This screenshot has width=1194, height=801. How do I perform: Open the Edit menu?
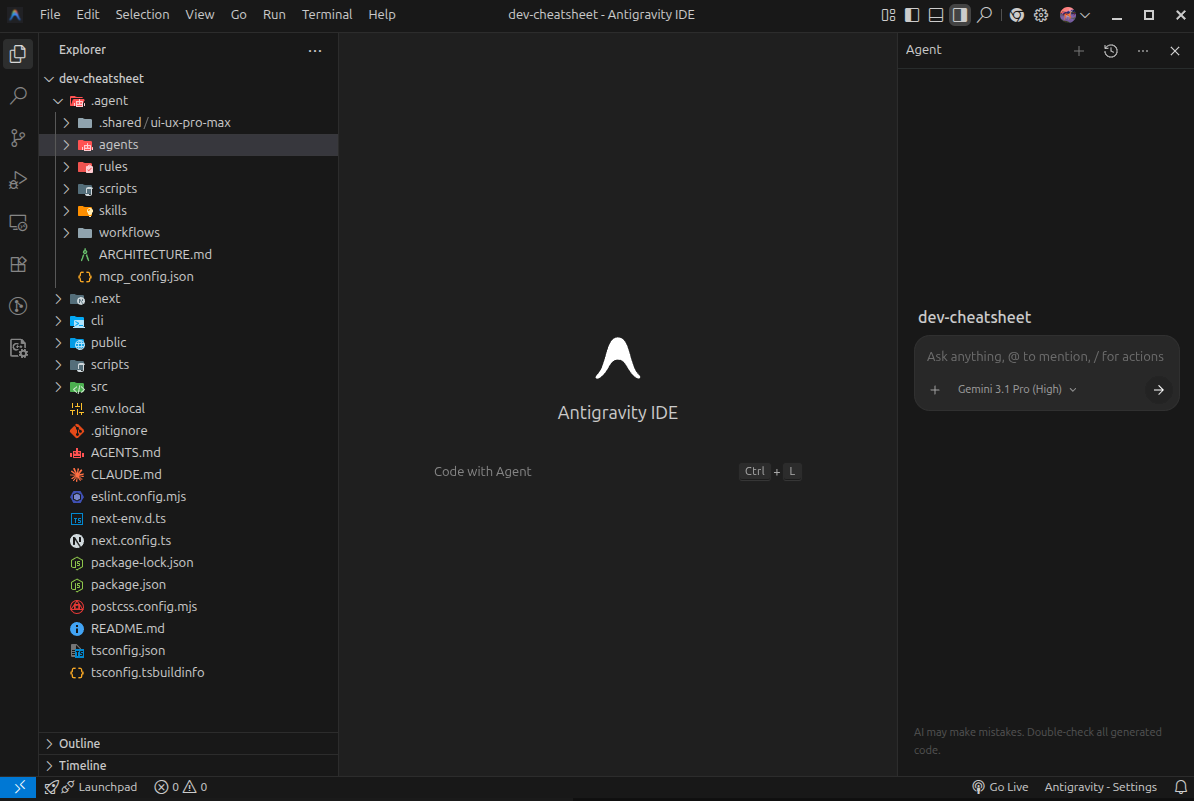coord(88,14)
